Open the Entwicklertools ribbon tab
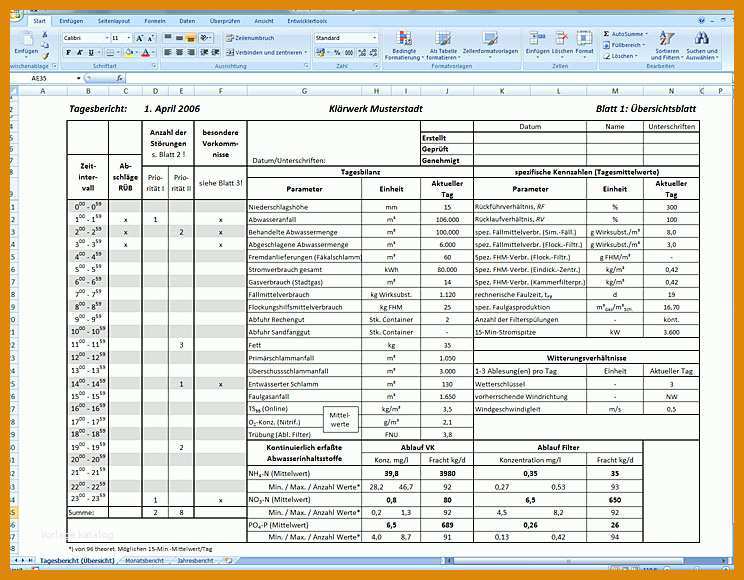 point(307,21)
